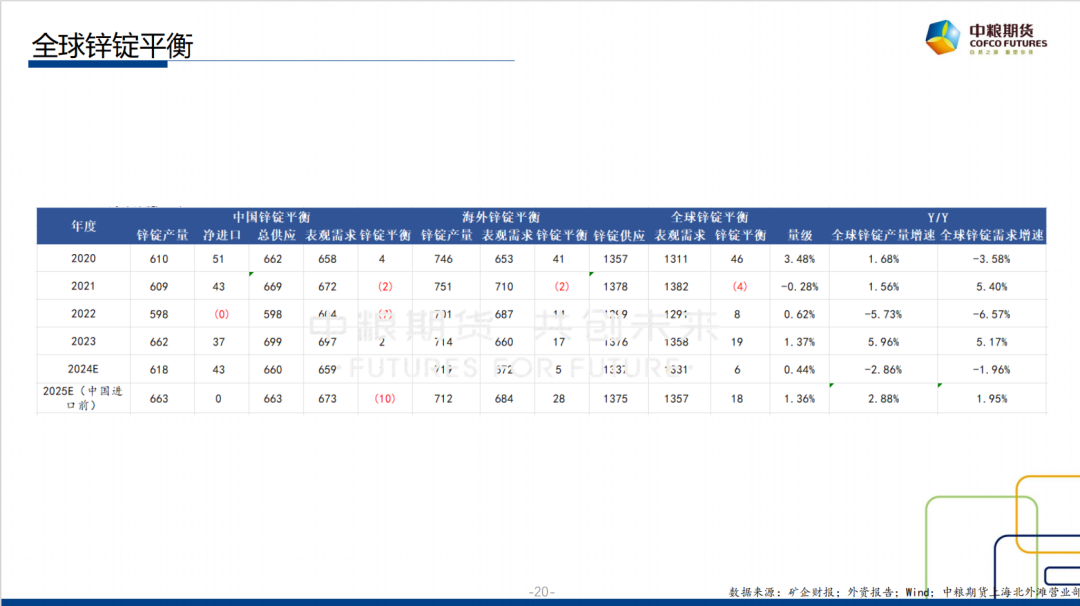1080x606 pixels.
Task: Select the 2020 year row label
Action: point(83,258)
